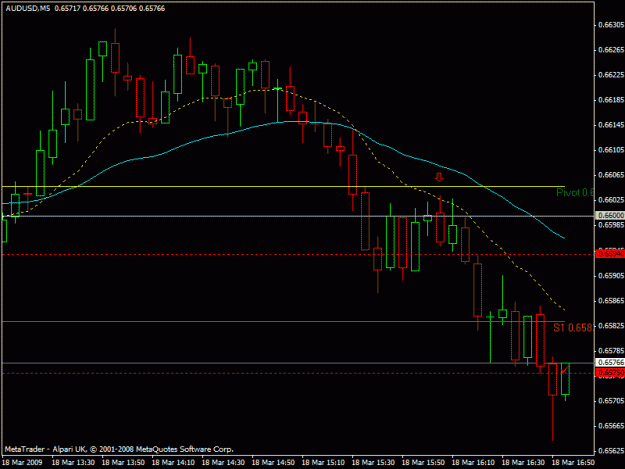Click the 0.66025 price scale value
The height and width of the screenshot is (469, 625).
pyautogui.click(x=611, y=200)
